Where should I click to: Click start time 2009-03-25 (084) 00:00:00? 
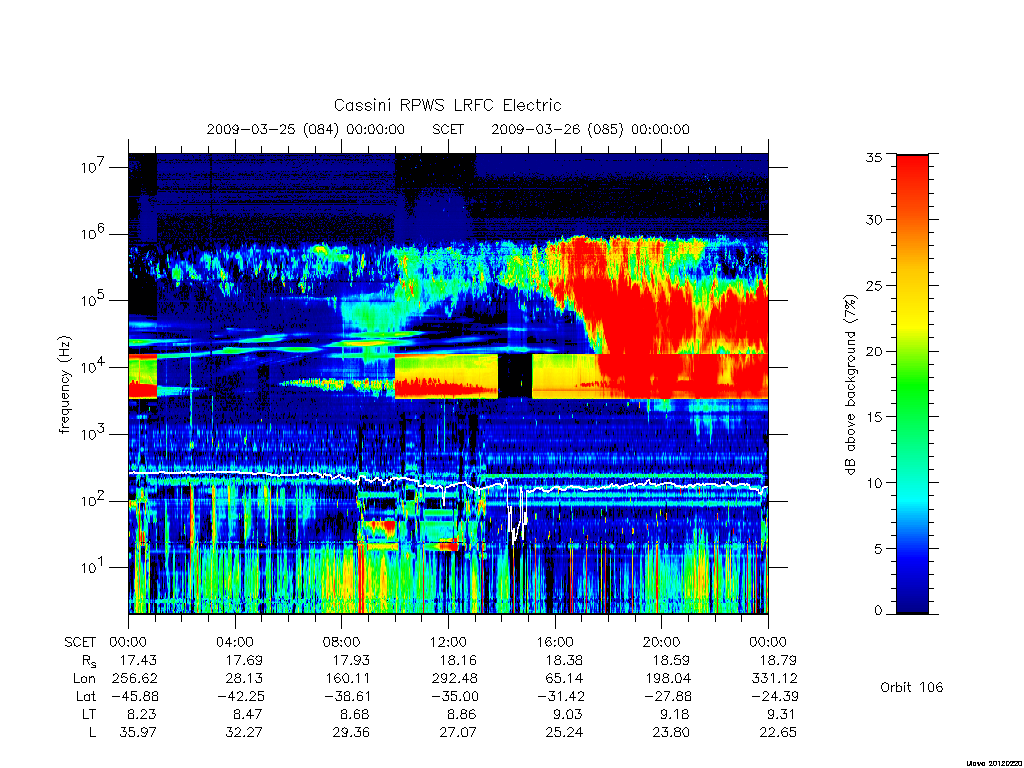tap(306, 129)
